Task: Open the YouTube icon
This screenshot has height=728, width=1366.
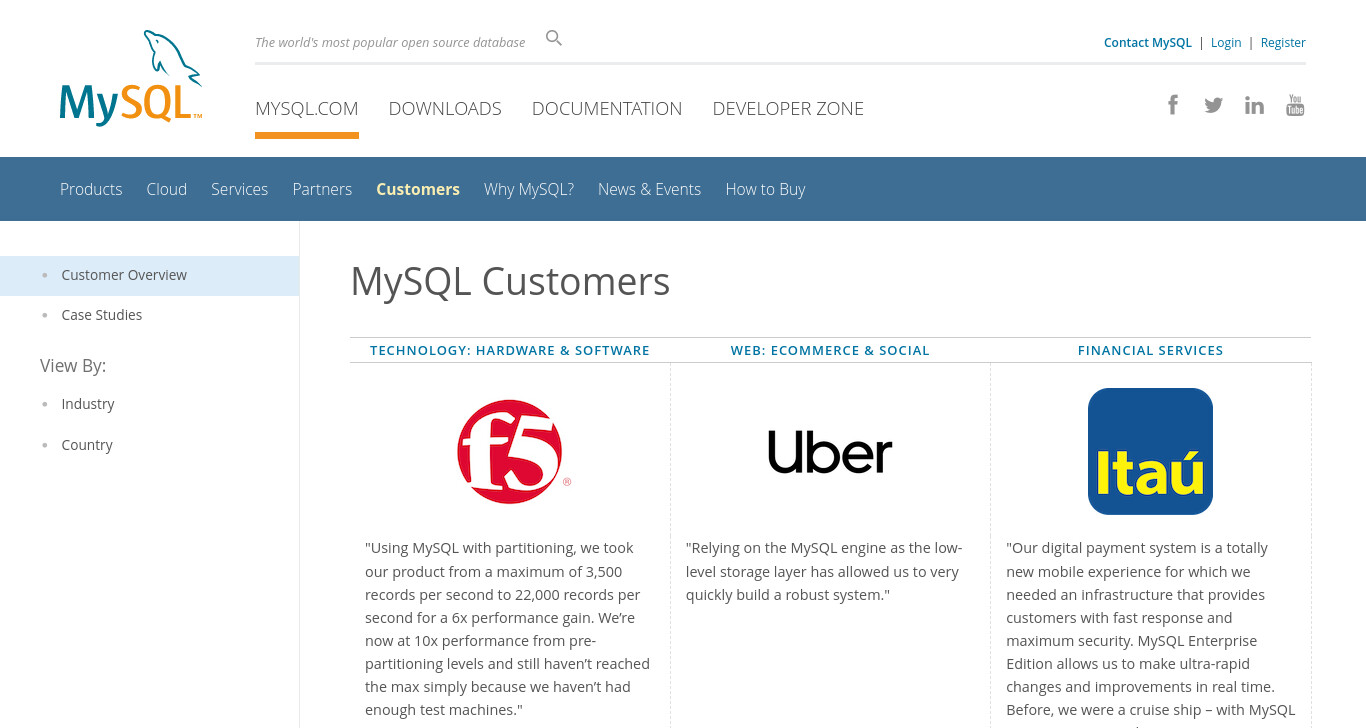Action: 1295,105
